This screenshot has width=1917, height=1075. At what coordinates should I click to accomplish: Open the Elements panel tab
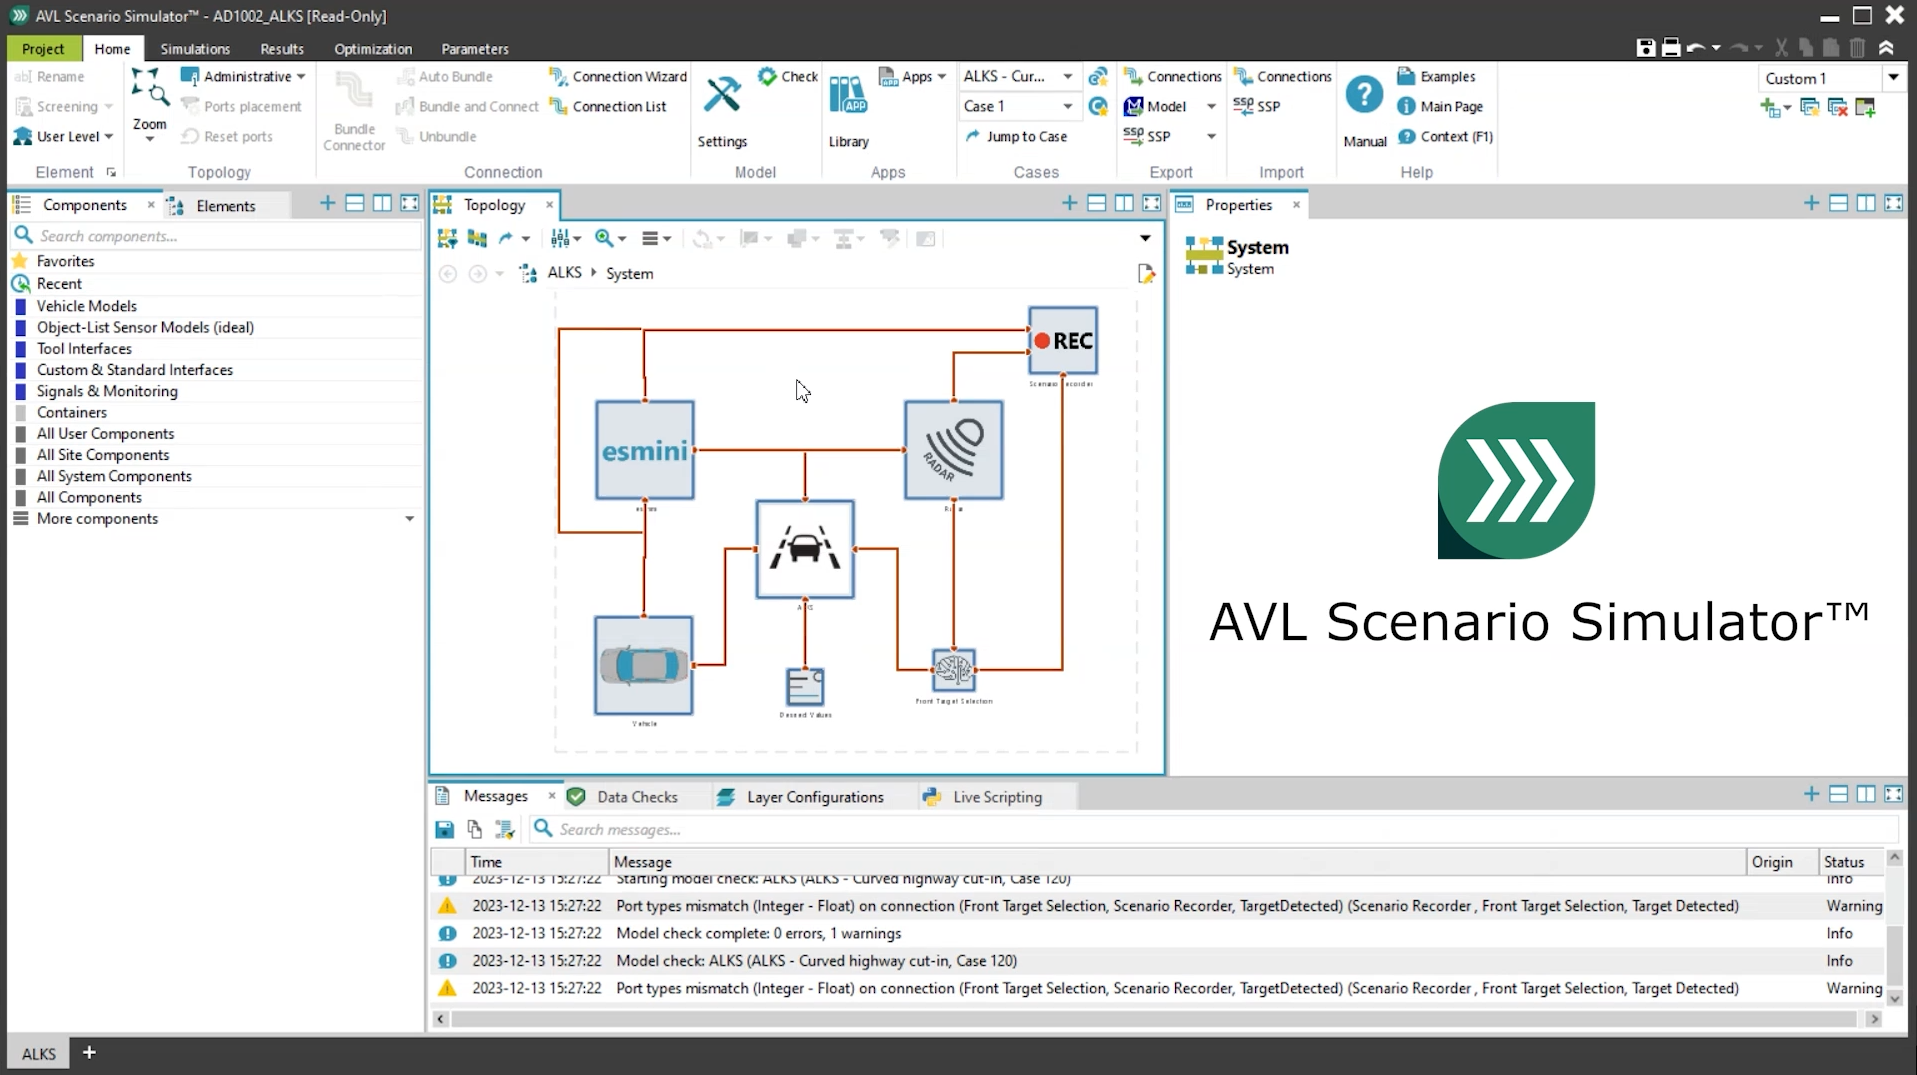click(x=225, y=206)
